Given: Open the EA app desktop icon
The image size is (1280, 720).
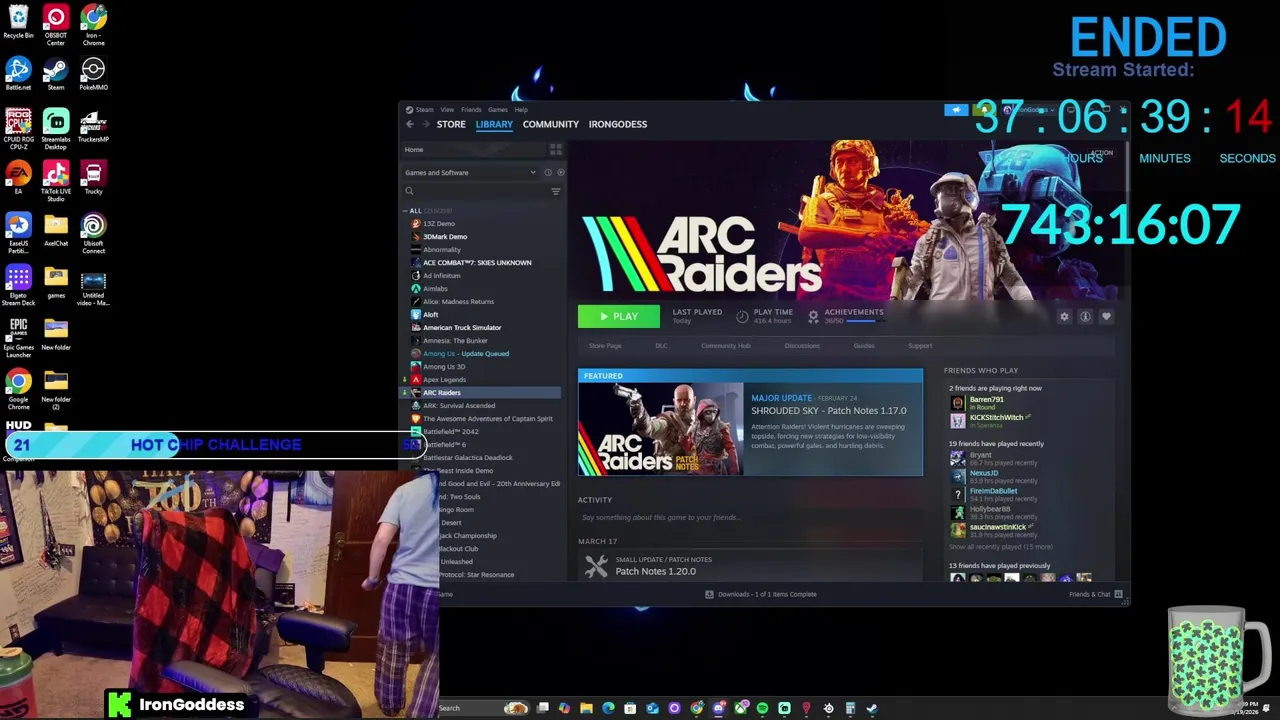Looking at the screenshot, I should tap(18, 177).
